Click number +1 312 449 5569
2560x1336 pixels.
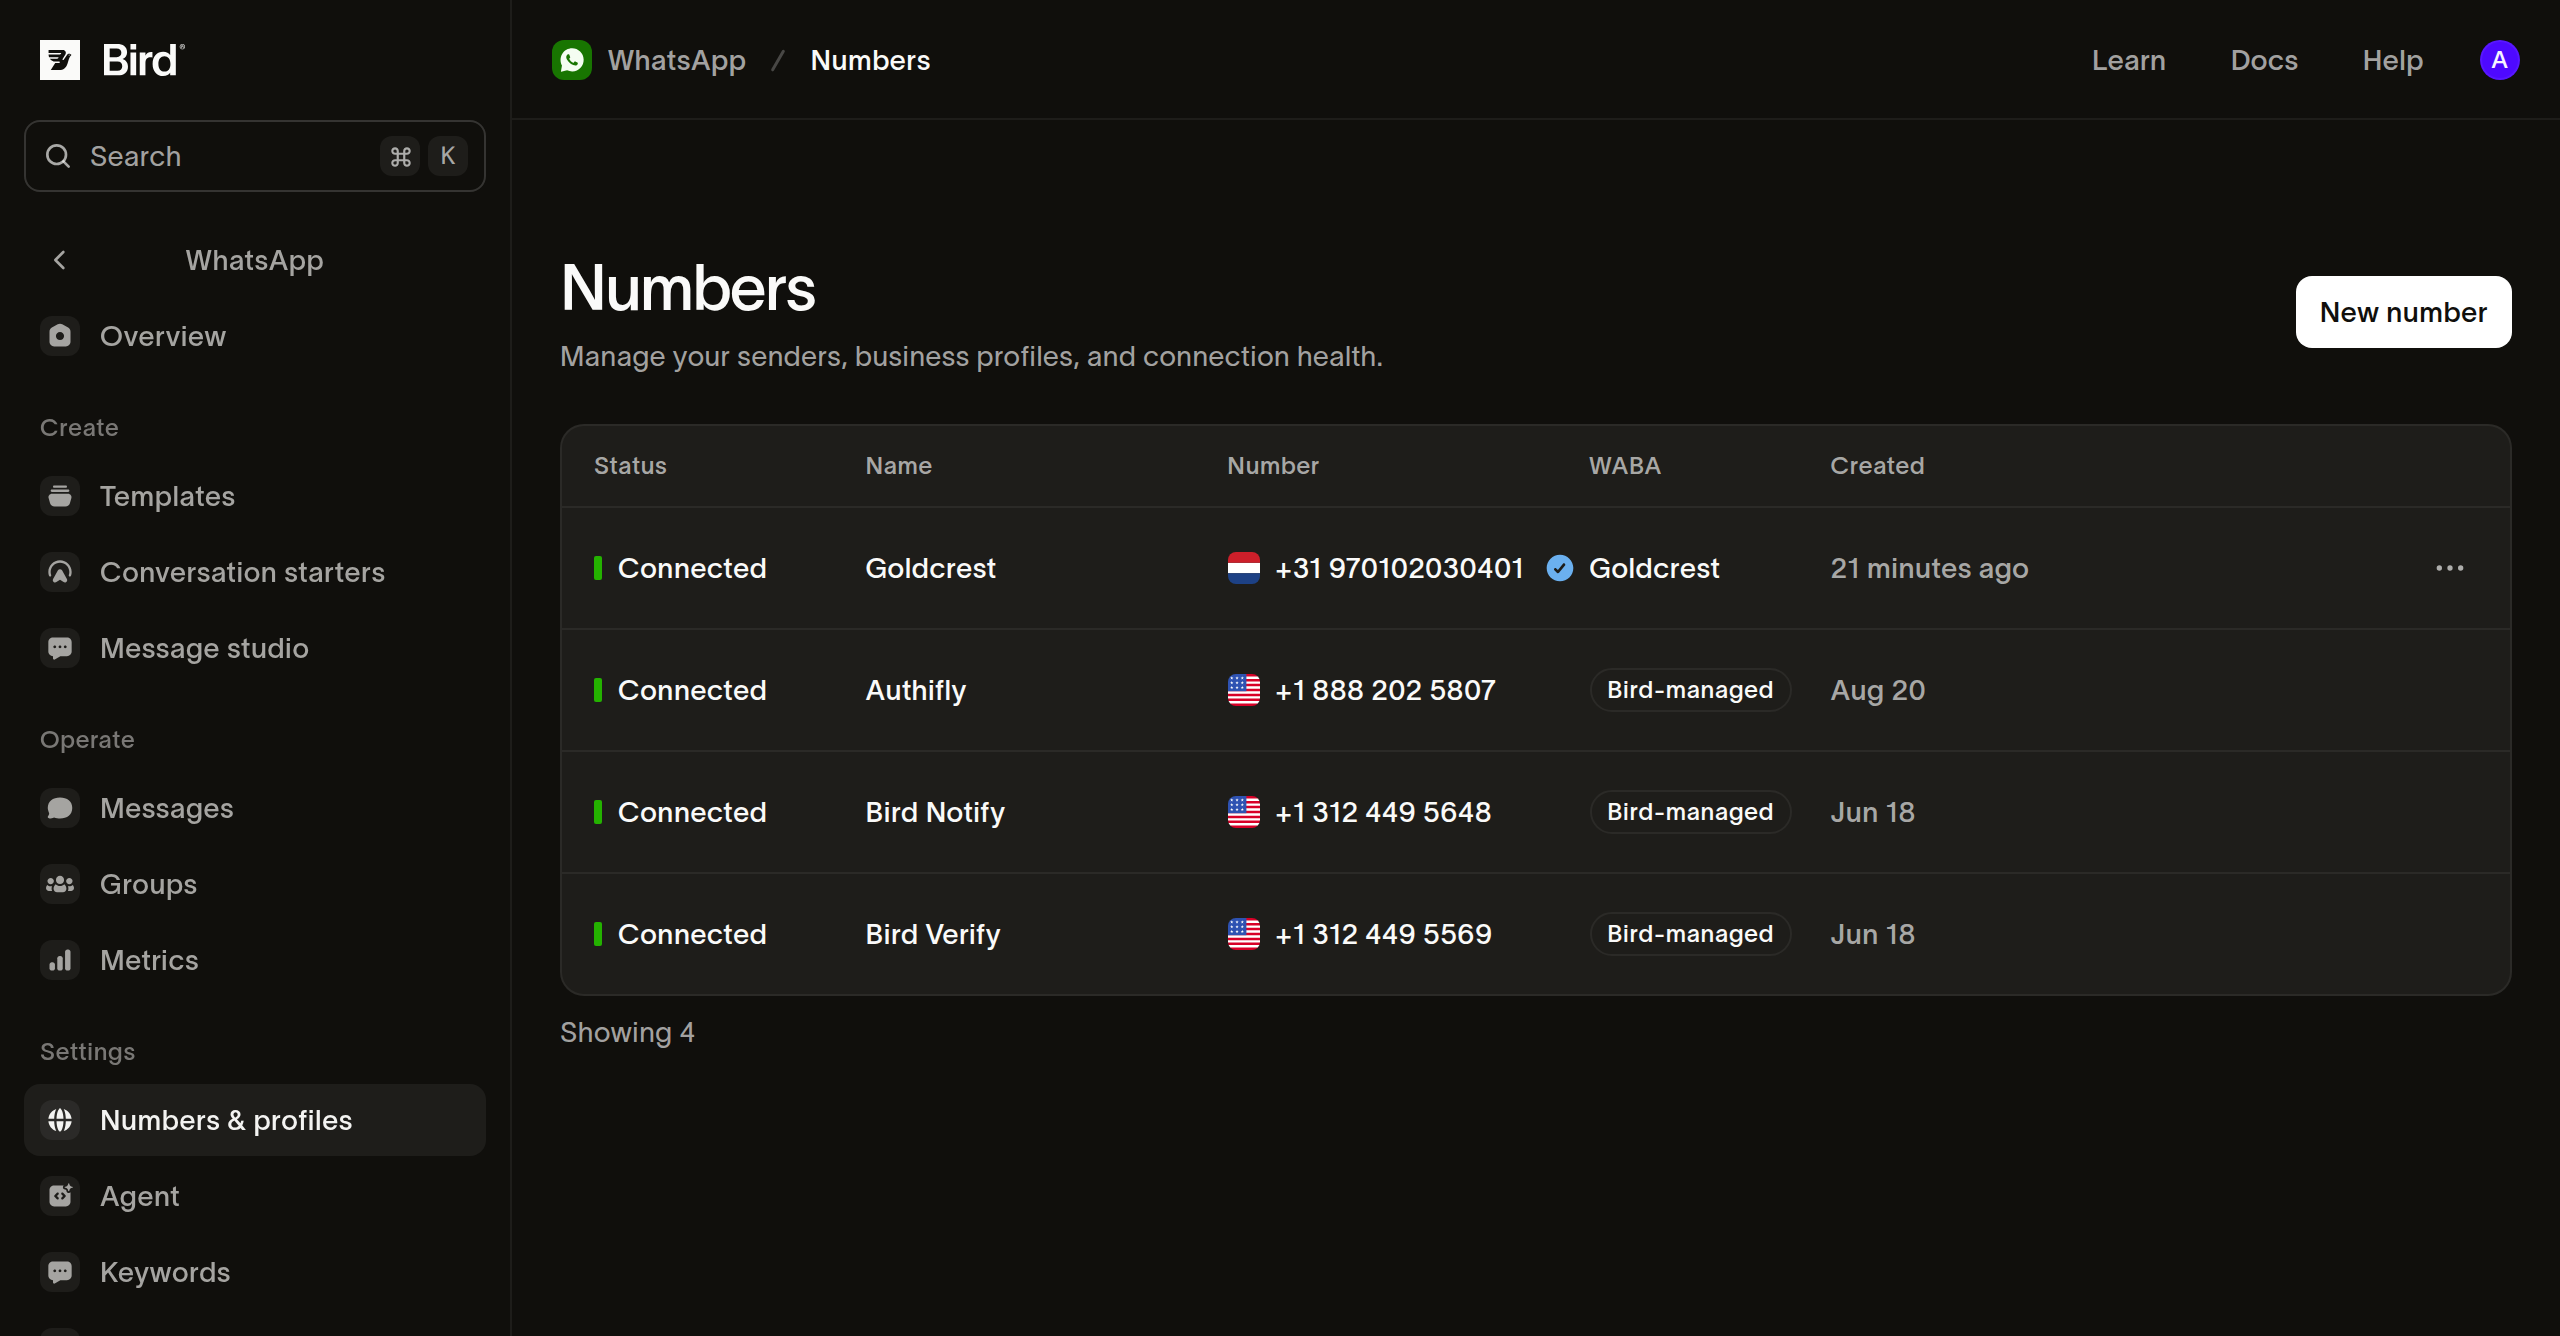(1383, 934)
